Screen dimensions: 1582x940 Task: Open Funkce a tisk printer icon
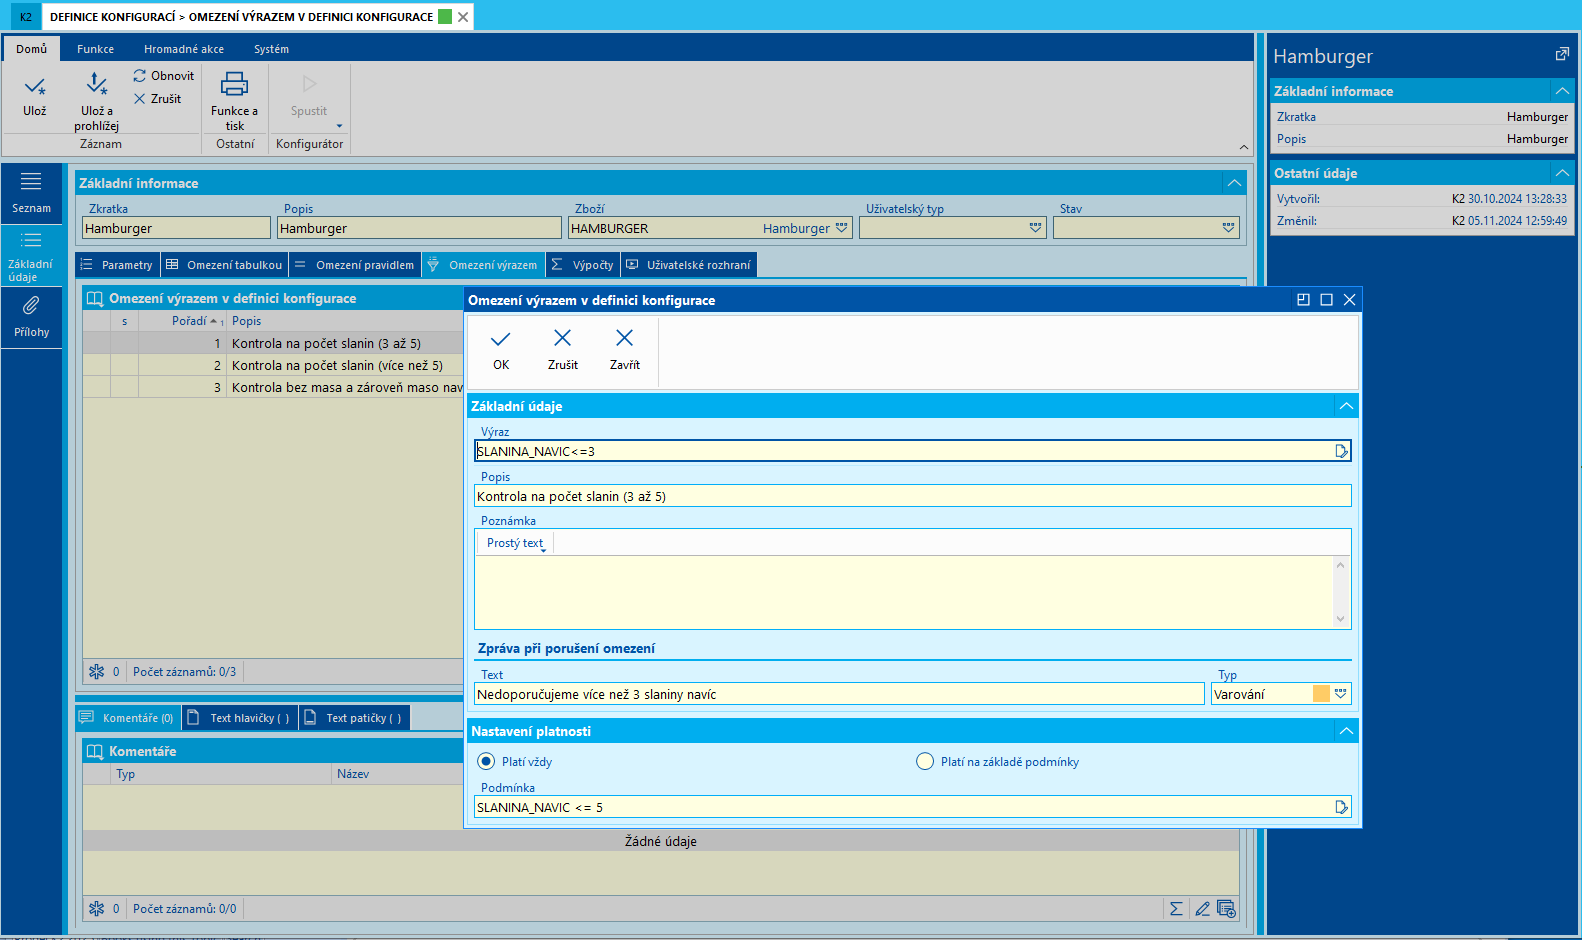[x=234, y=84]
